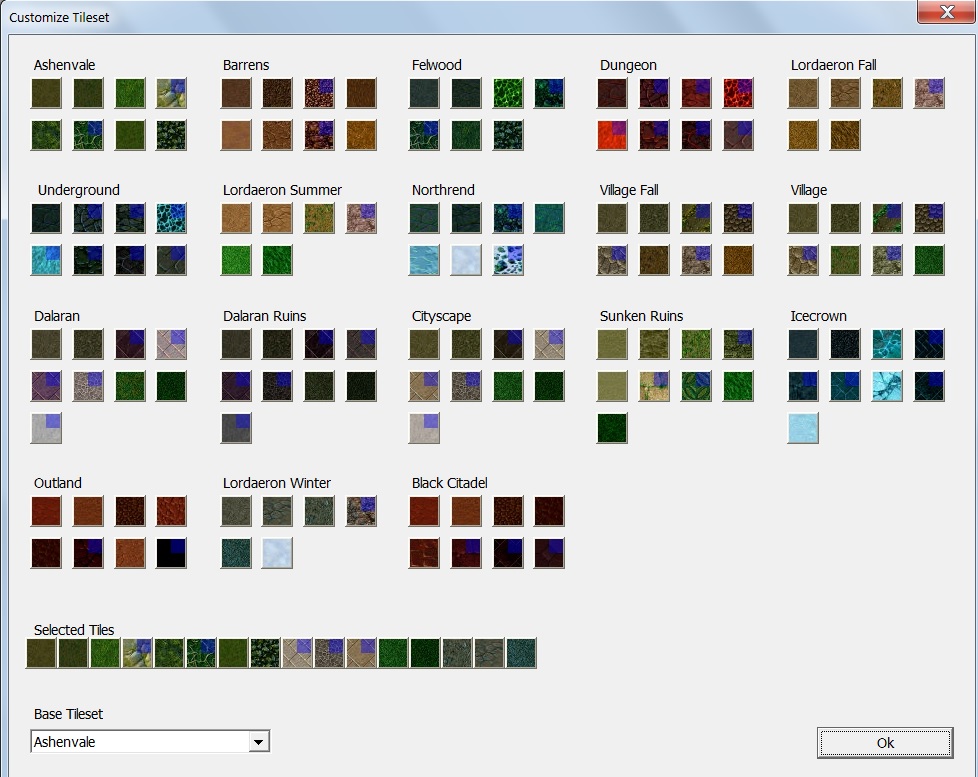Choose the grassy dirt third tile in Lordaeron Summer
This screenshot has height=777, width=978.
point(319,218)
